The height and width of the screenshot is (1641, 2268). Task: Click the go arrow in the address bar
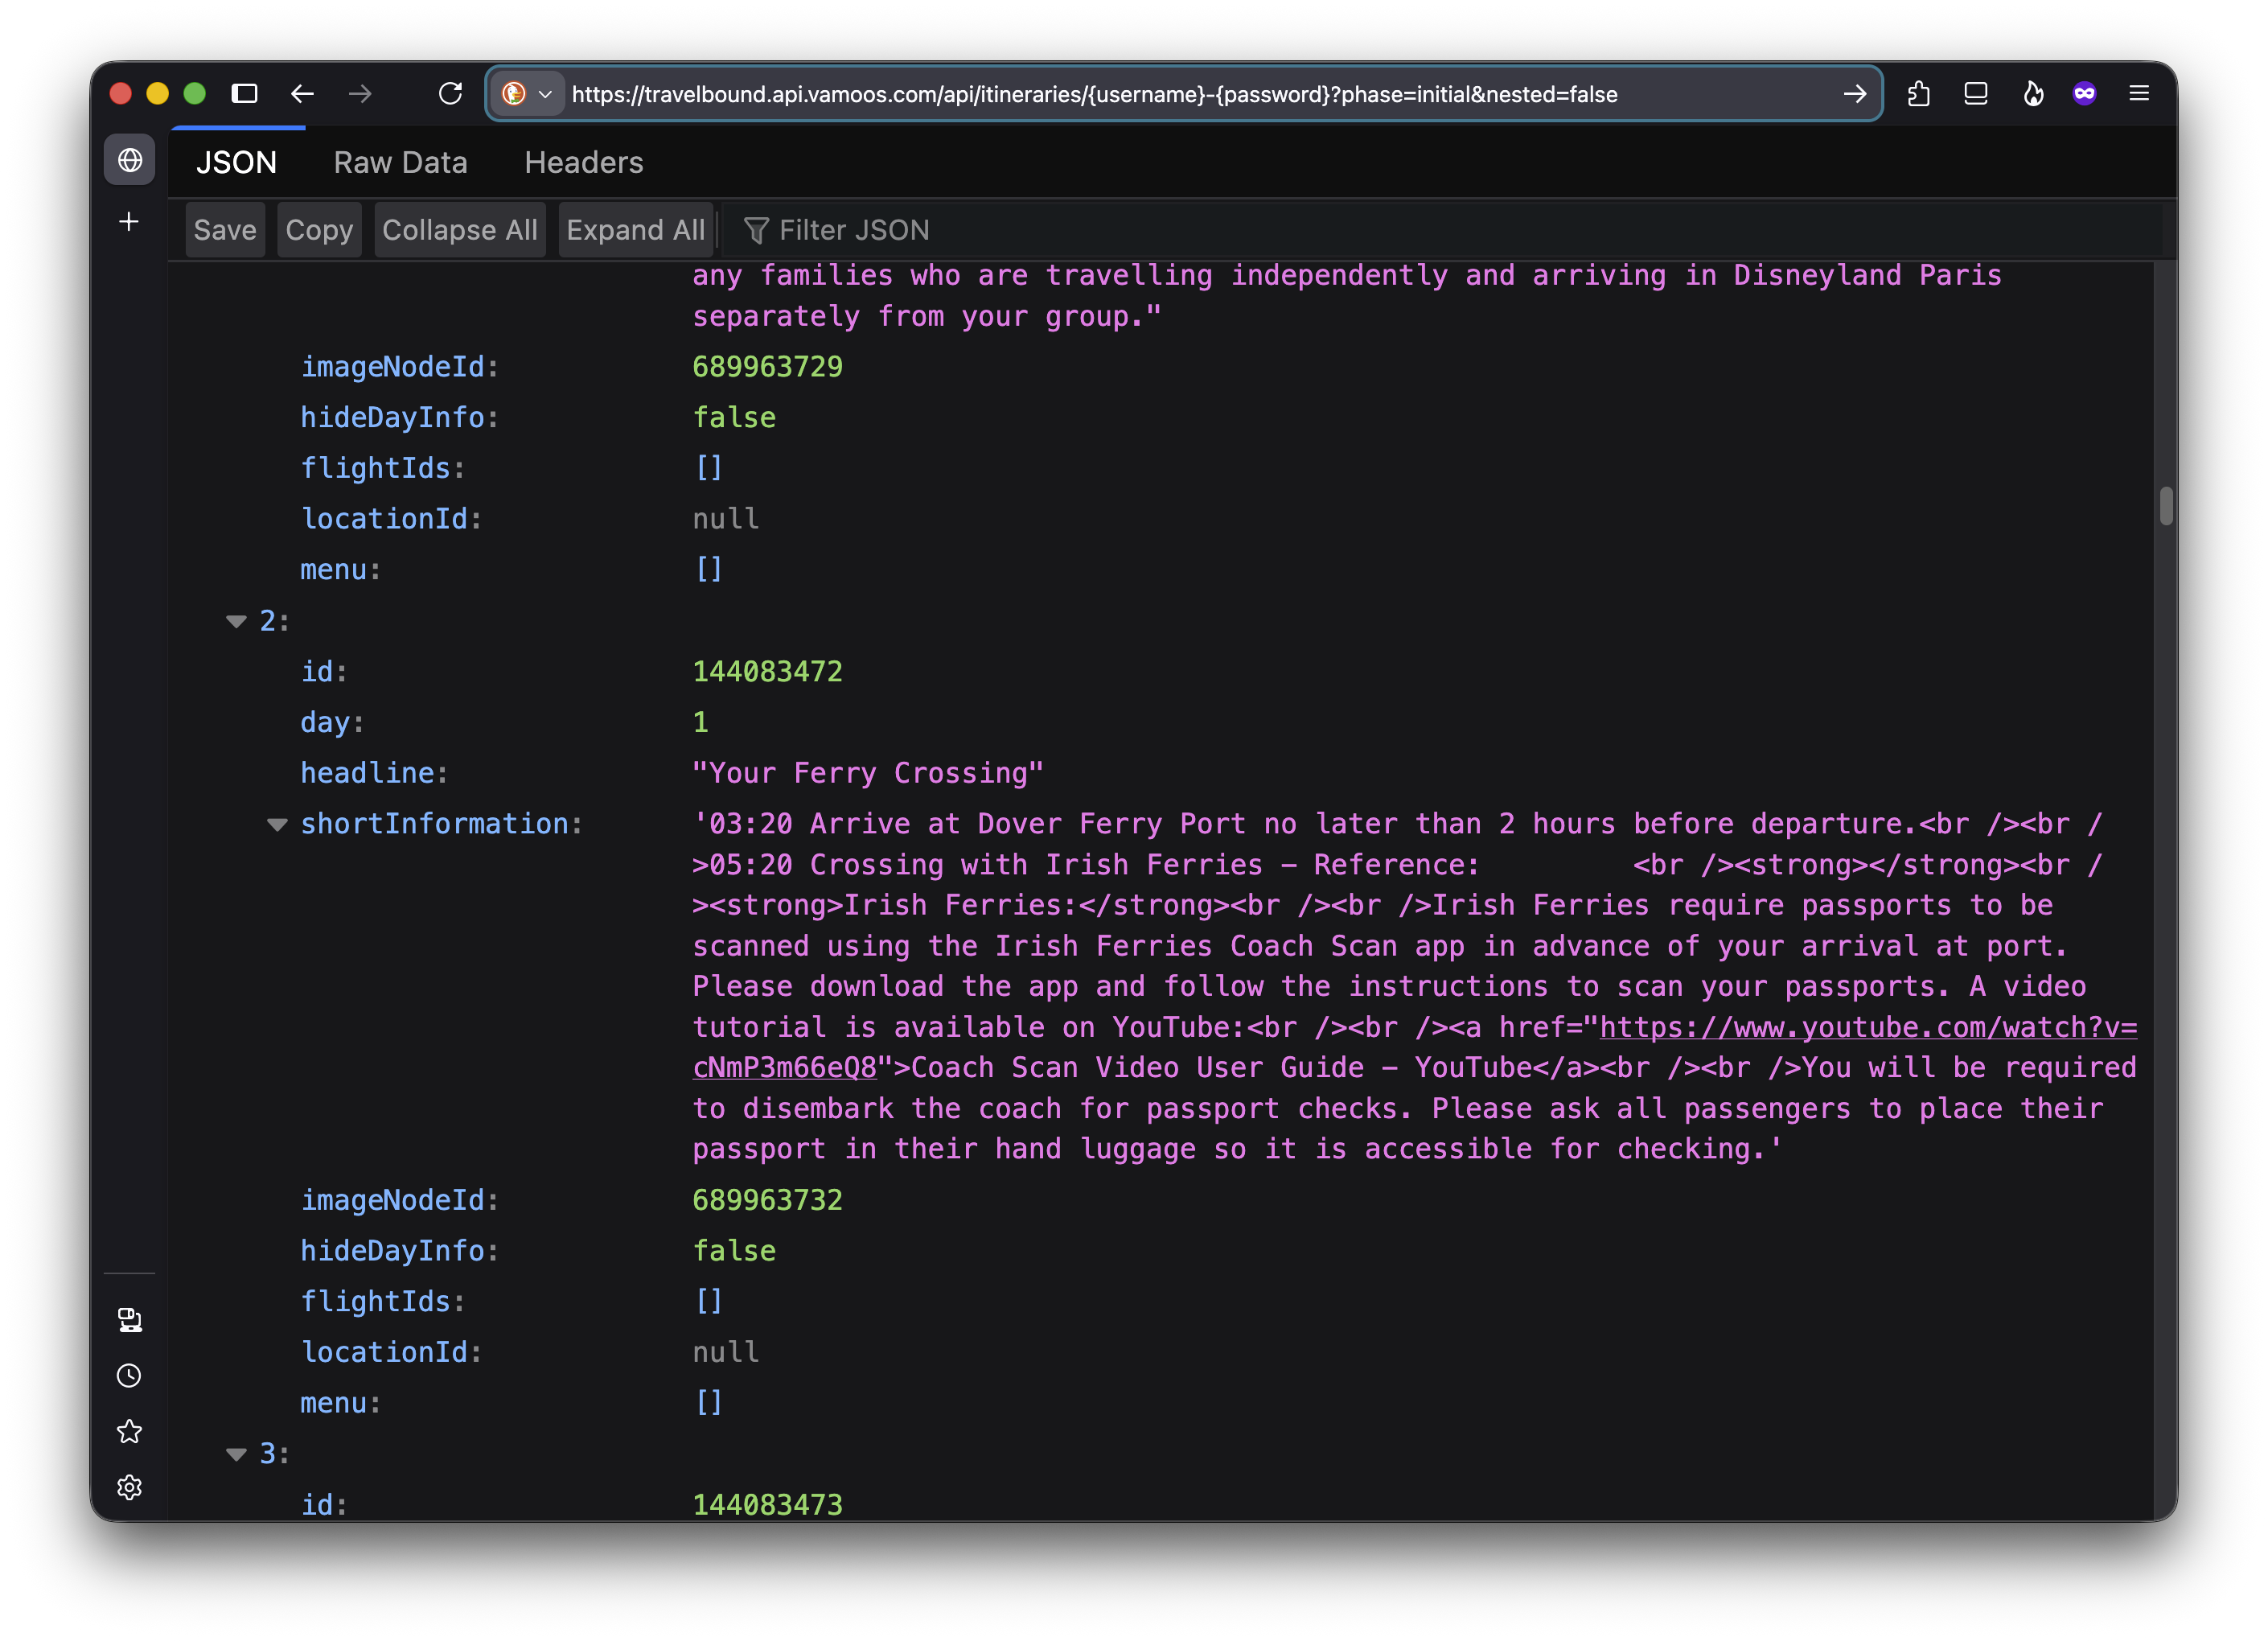tap(1854, 94)
